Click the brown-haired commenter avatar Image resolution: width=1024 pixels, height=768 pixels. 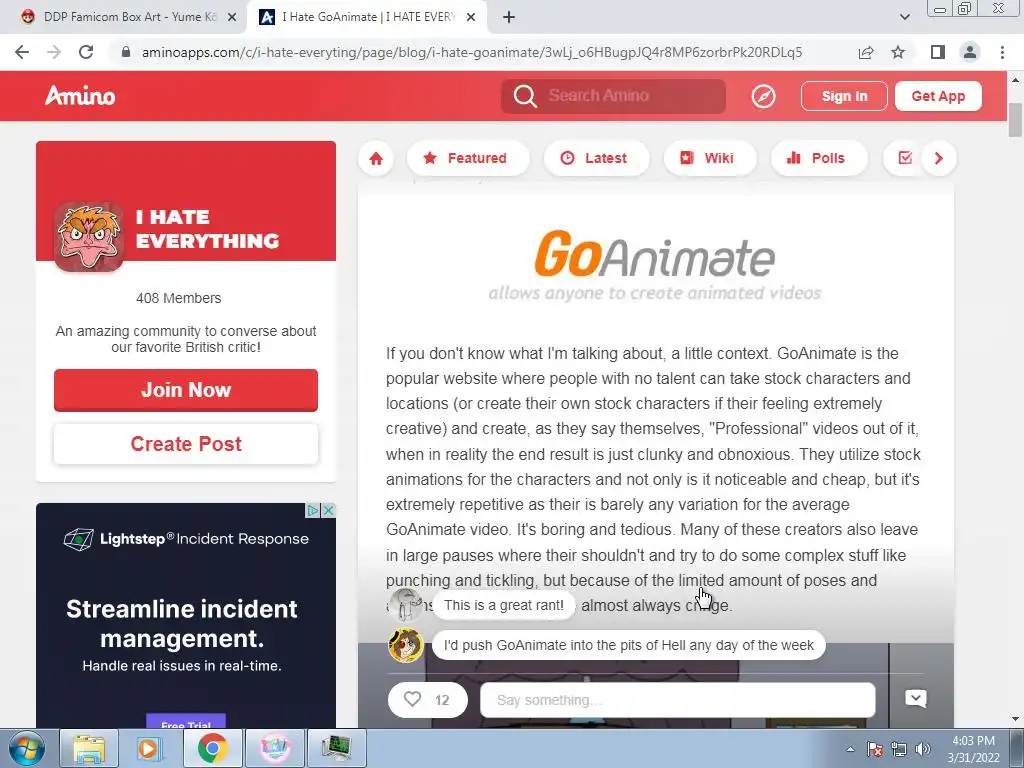(x=406, y=645)
